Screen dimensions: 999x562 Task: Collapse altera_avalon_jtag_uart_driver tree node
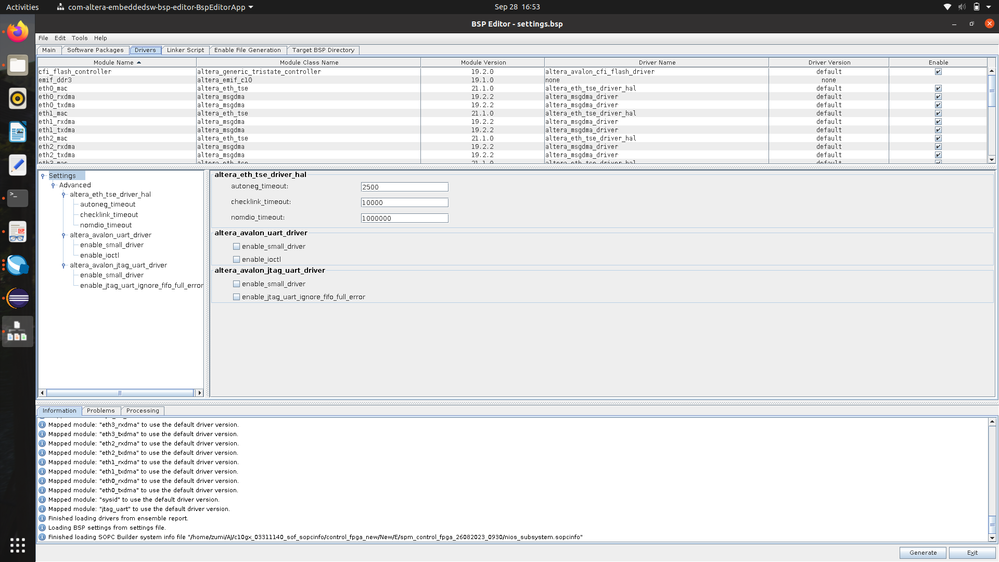click(x=63, y=265)
